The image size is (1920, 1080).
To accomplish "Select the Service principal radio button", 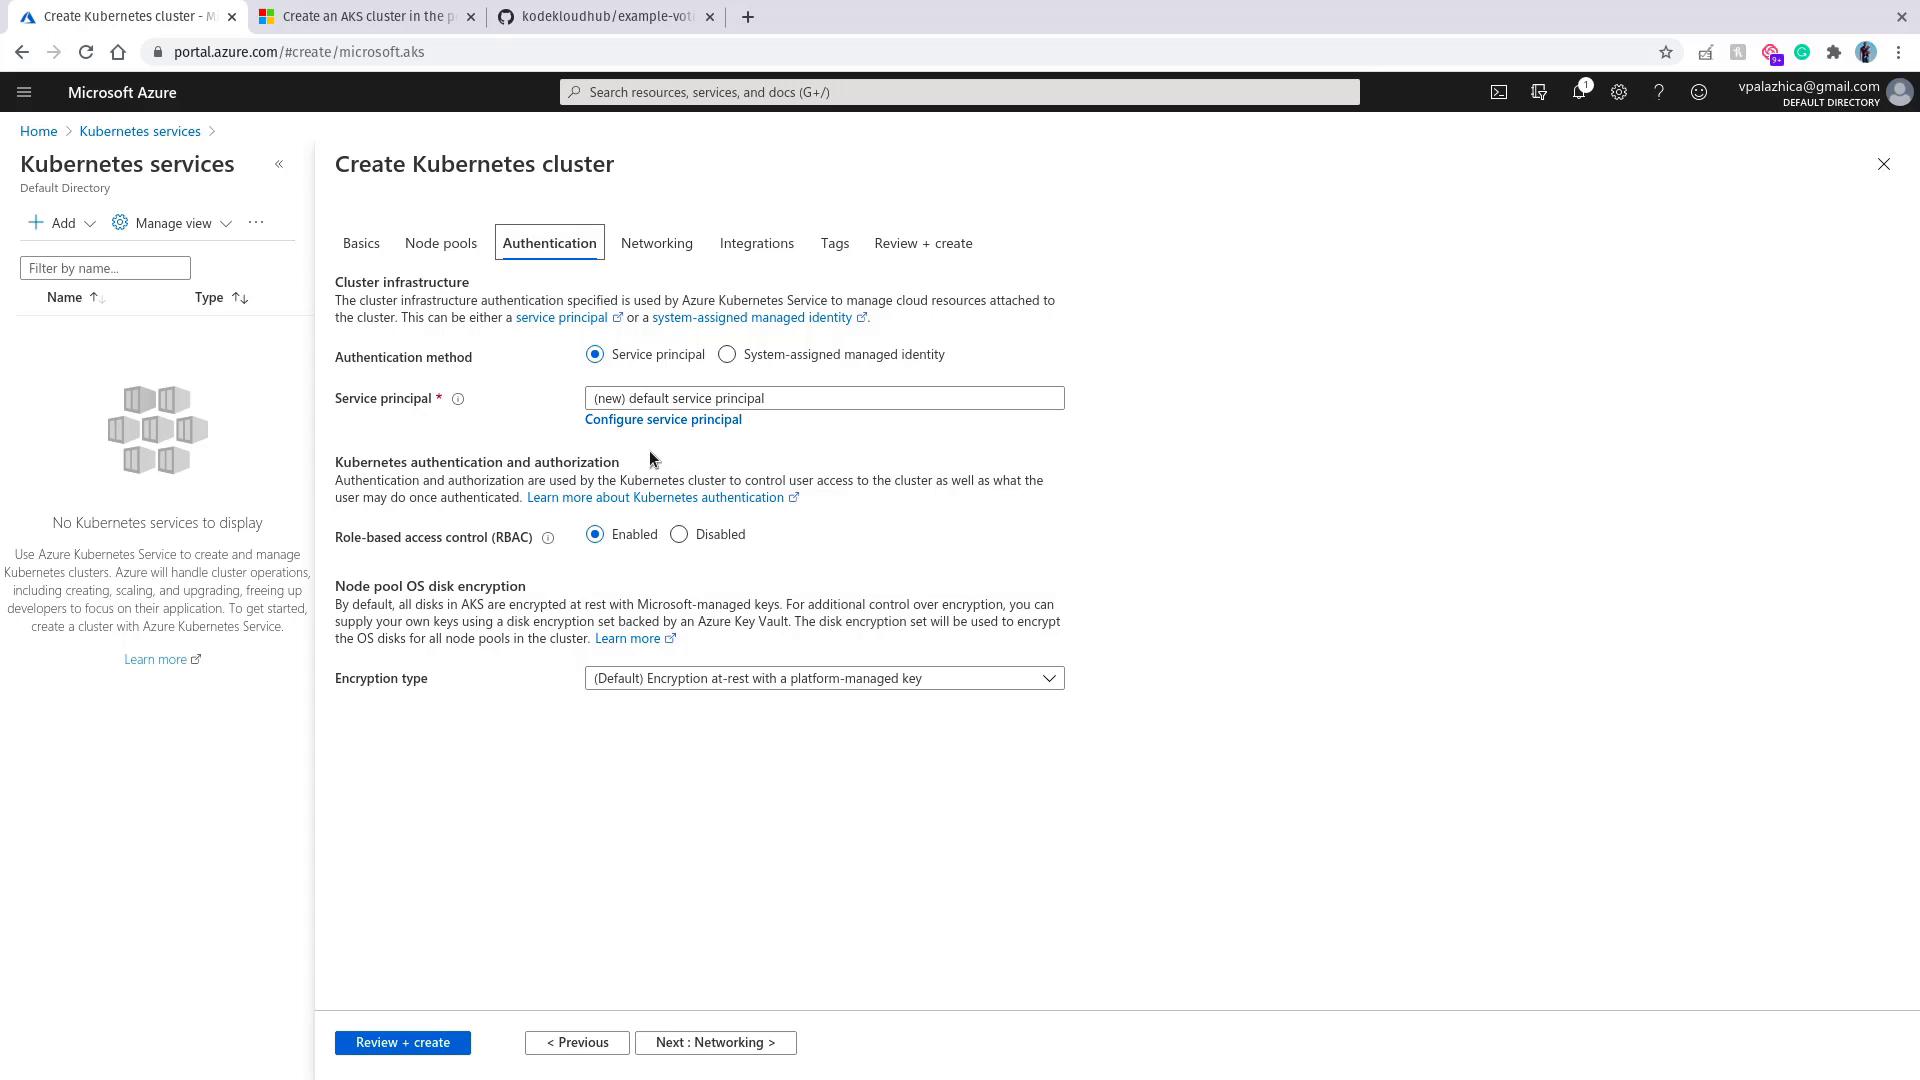I will coord(595,354).
